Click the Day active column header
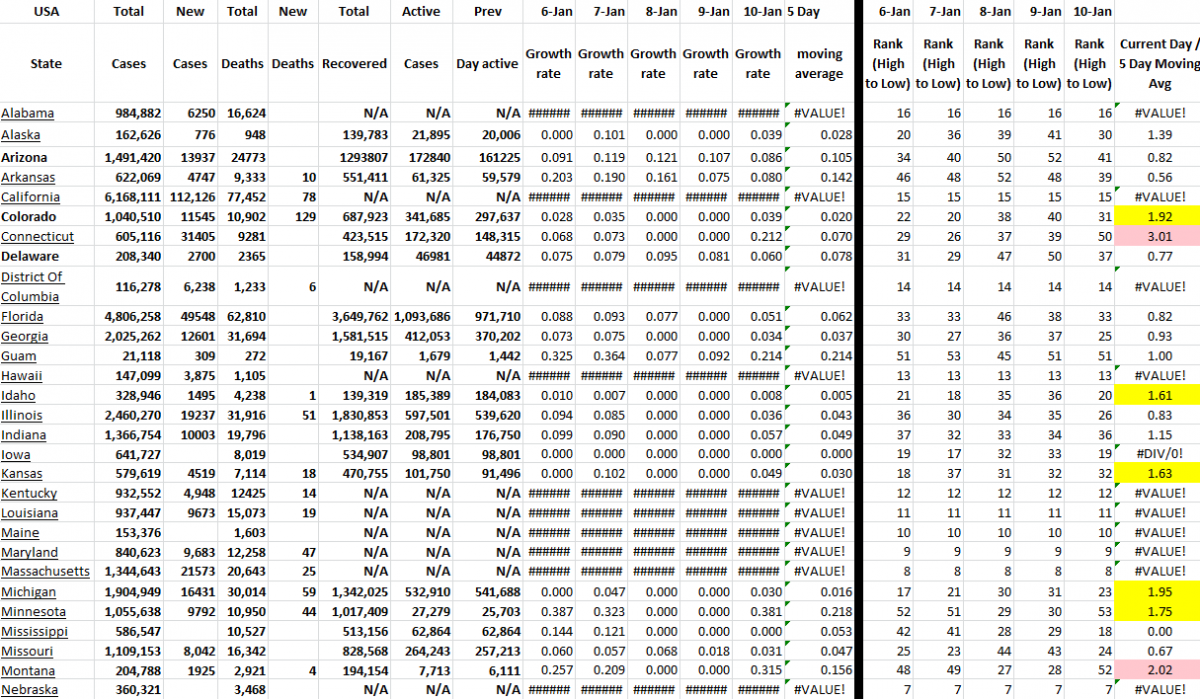 pyautogui.click(x=487, y=64)
